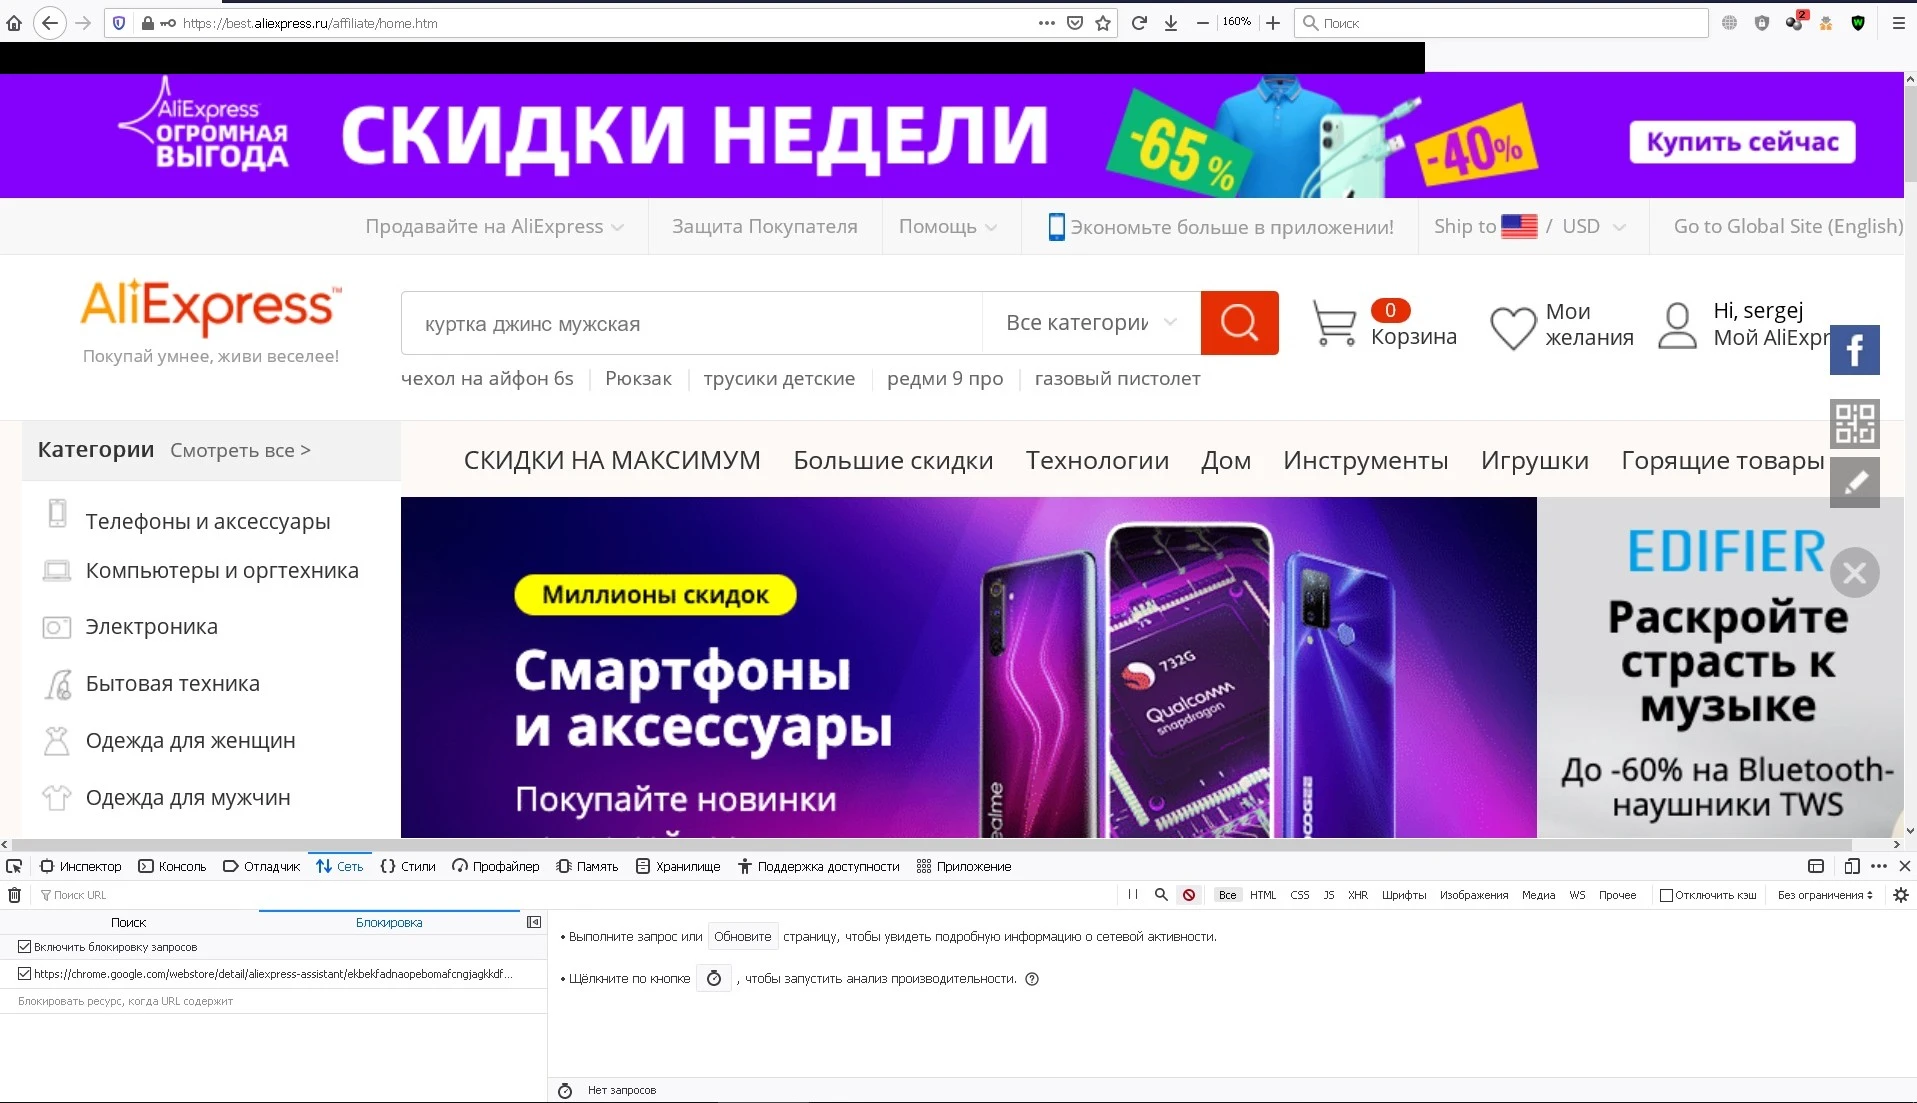Image resolution: width=1917 pixels, height=1103 pixels.
Task: Zoom out with the minus button
Action: pos(1203,23)
